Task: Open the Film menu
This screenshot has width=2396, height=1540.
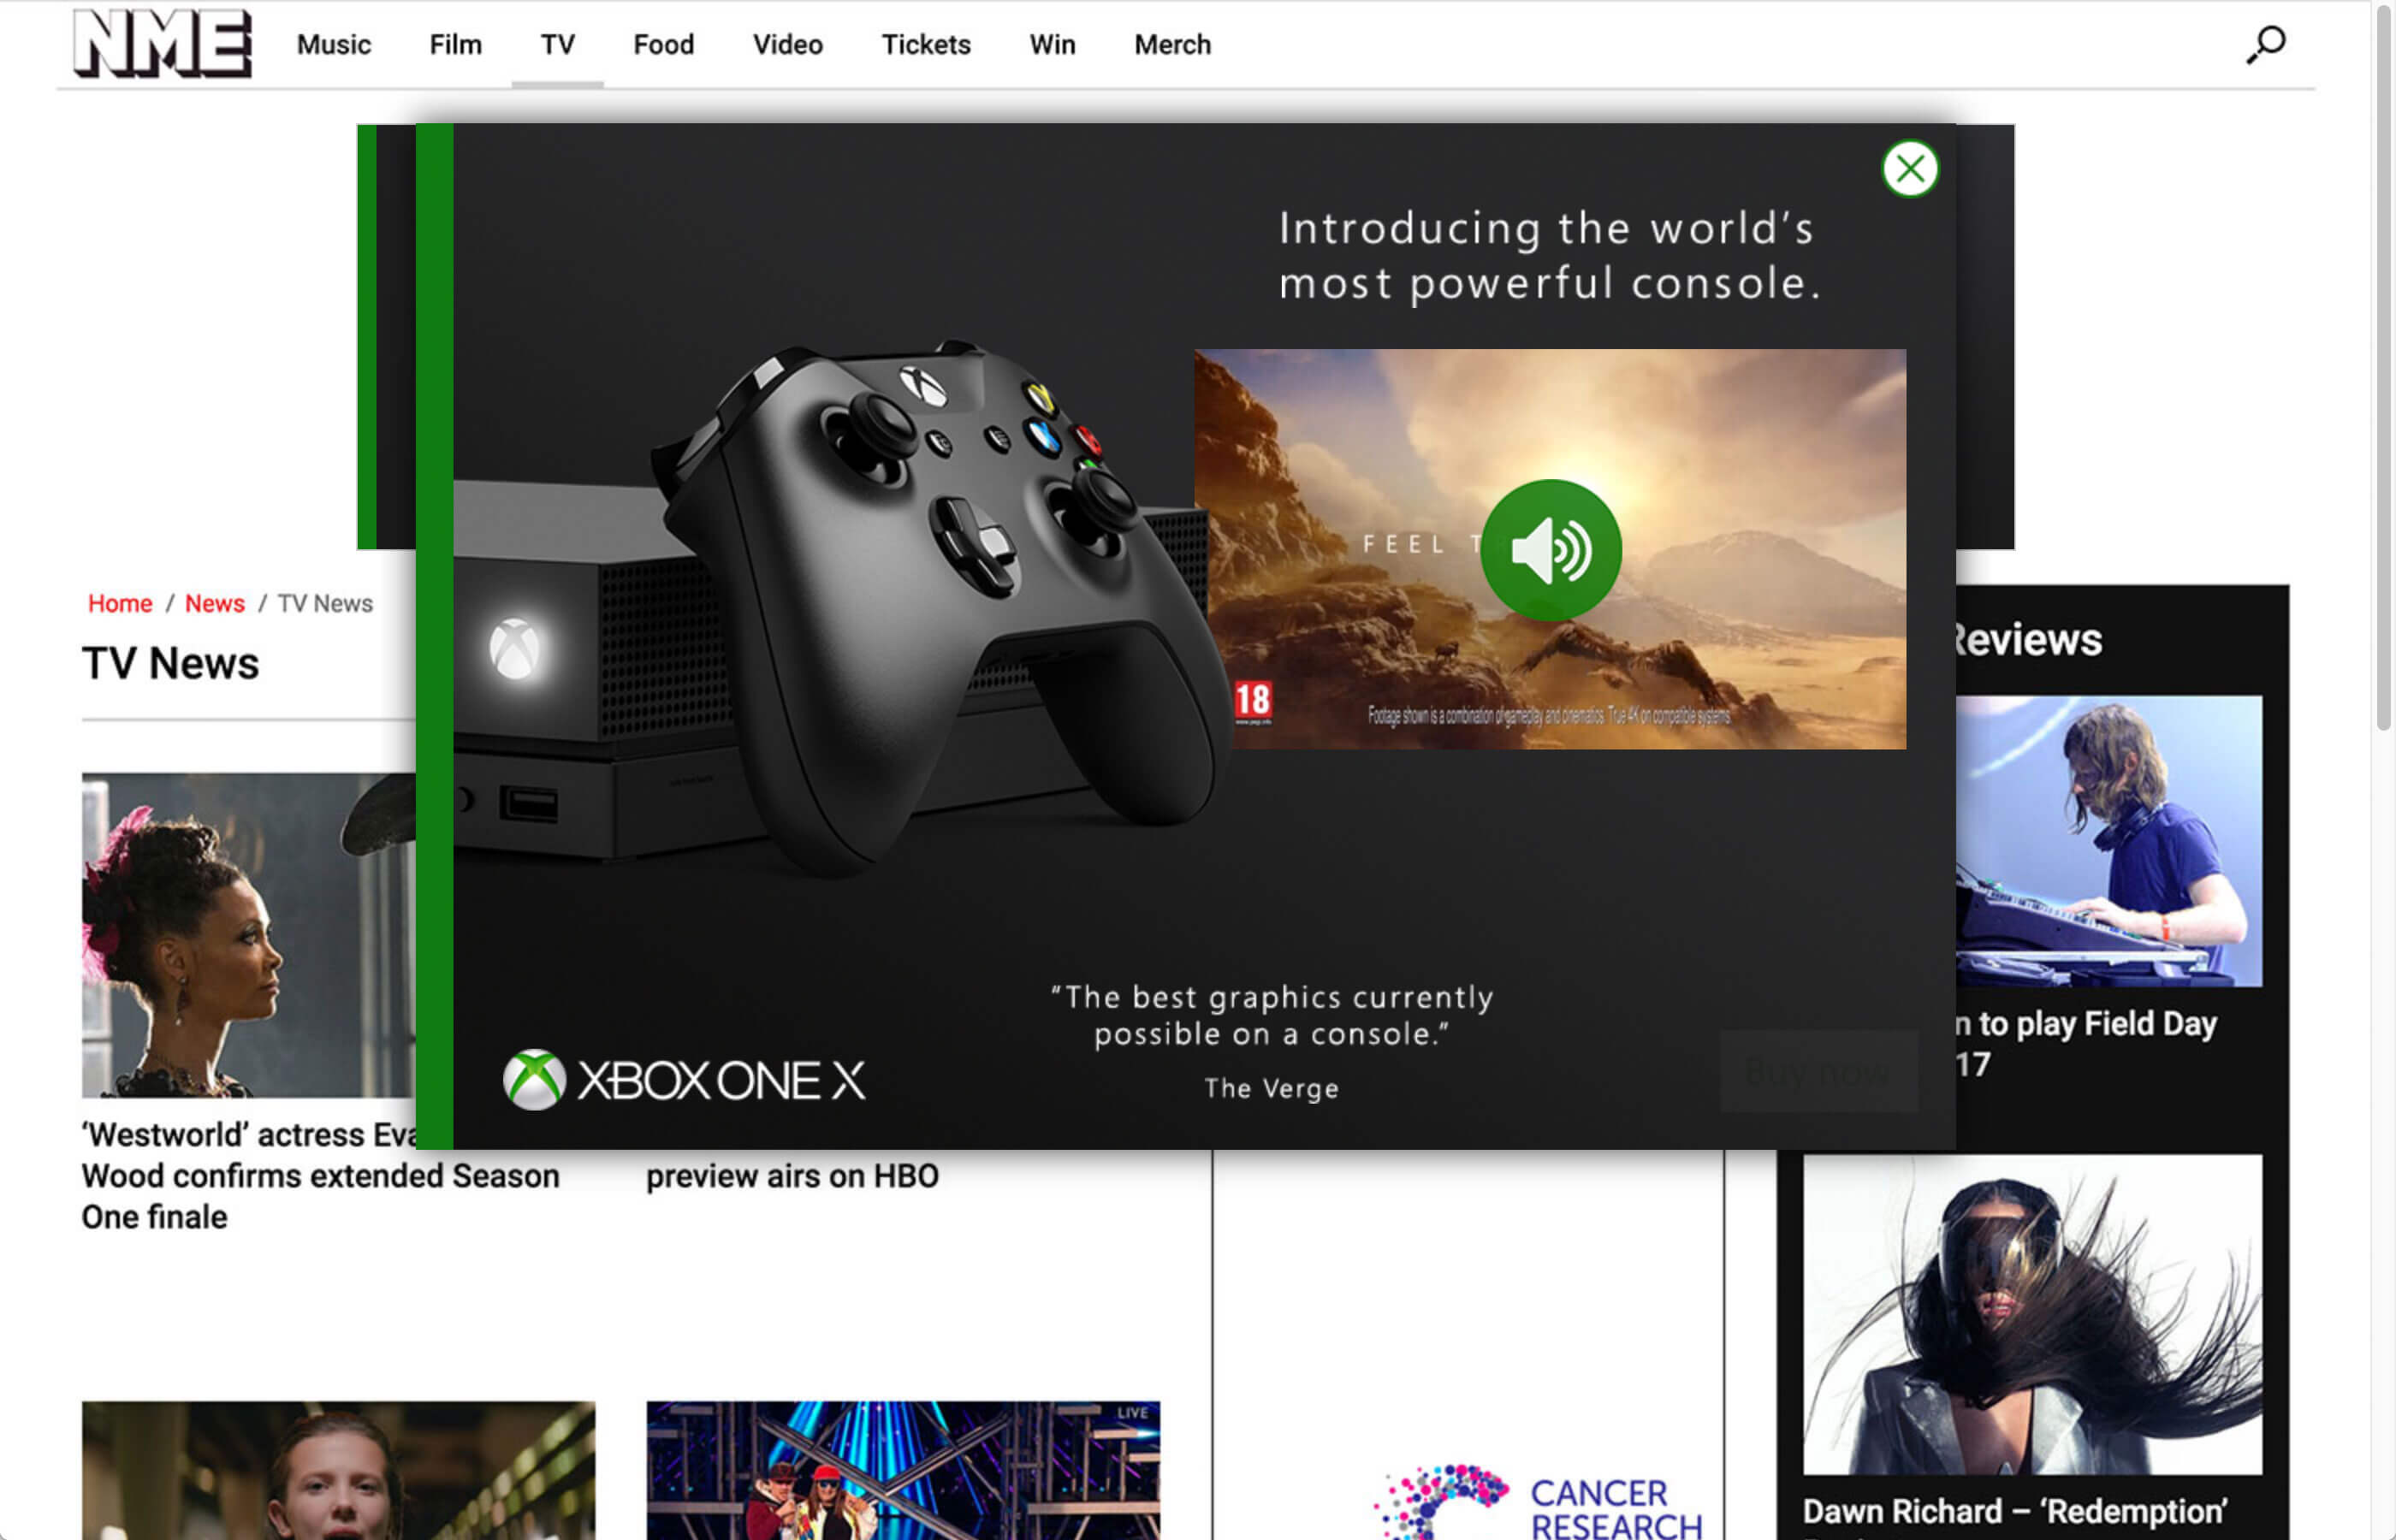Action: 456,45
